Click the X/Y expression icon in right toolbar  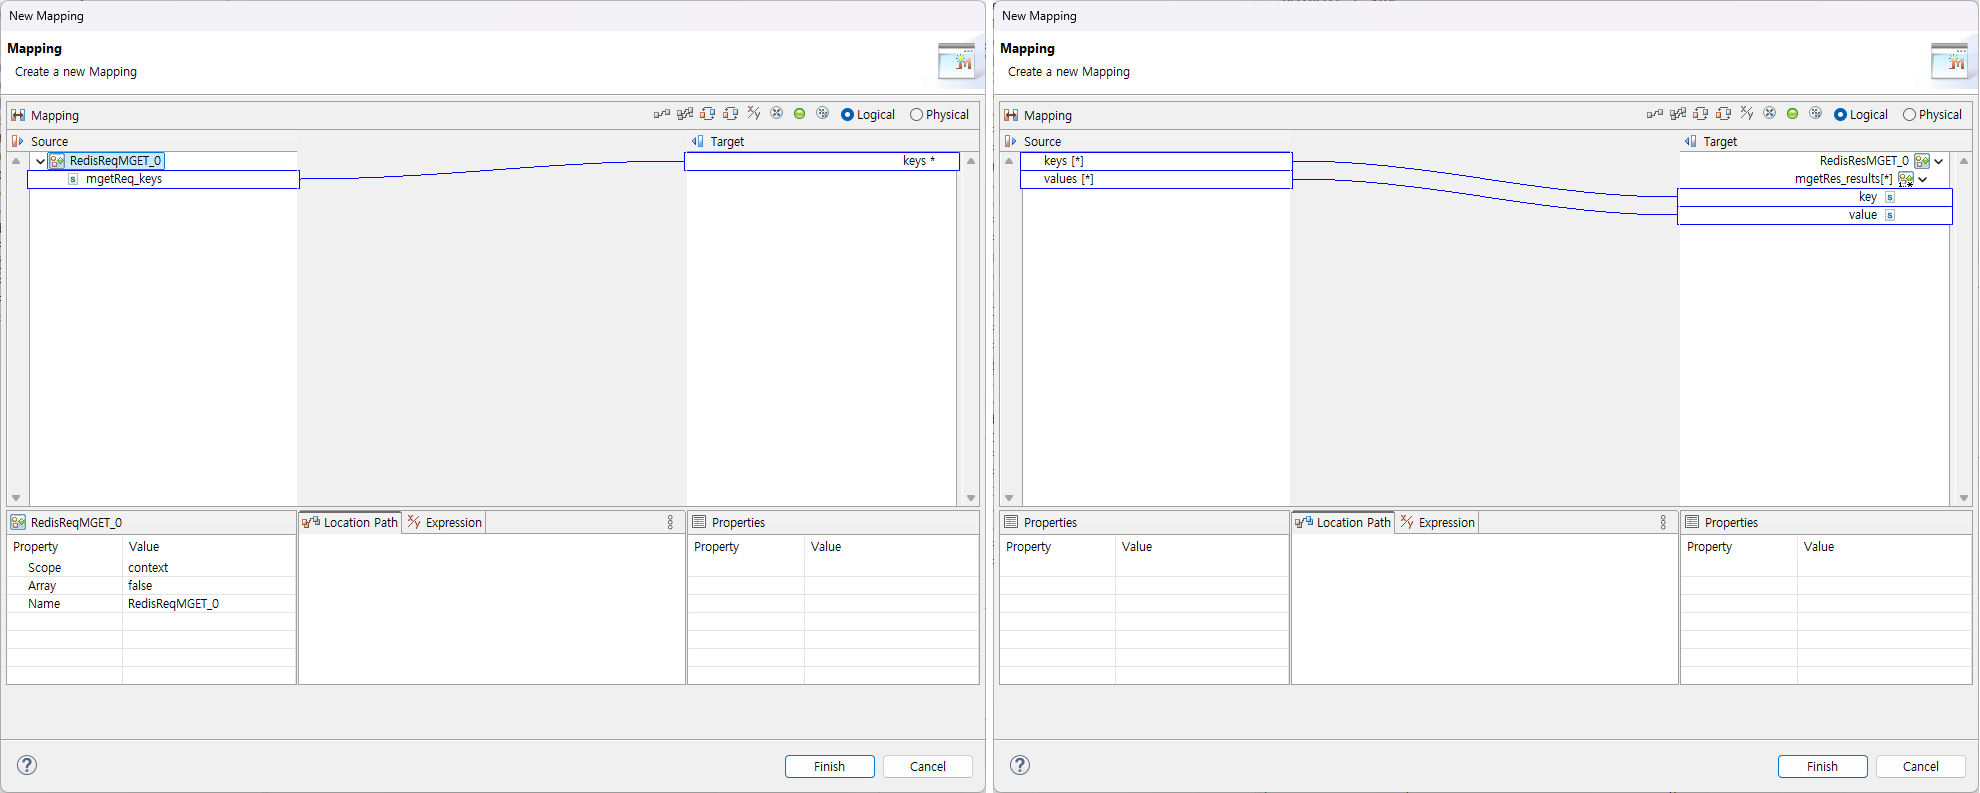pyautogui.click(x=1747, y=114)
